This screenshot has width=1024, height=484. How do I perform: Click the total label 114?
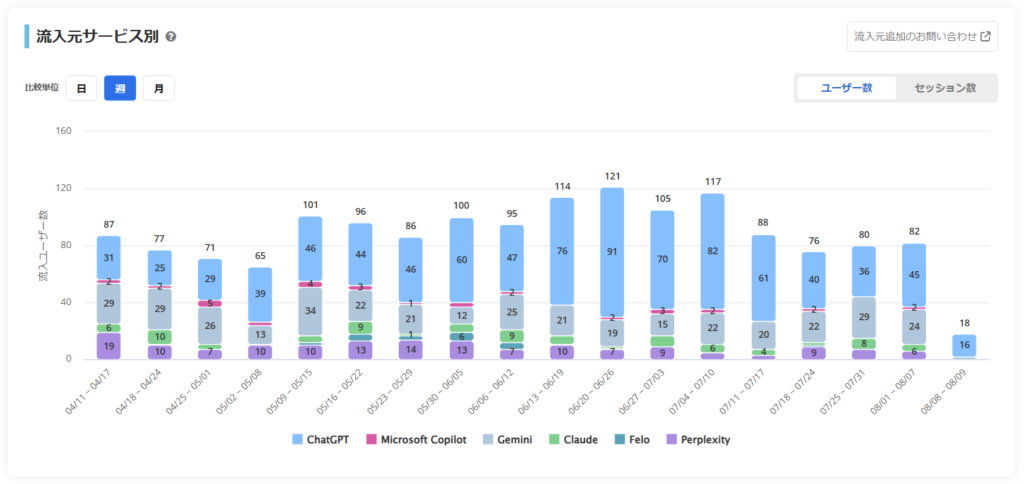click(562, 186)
